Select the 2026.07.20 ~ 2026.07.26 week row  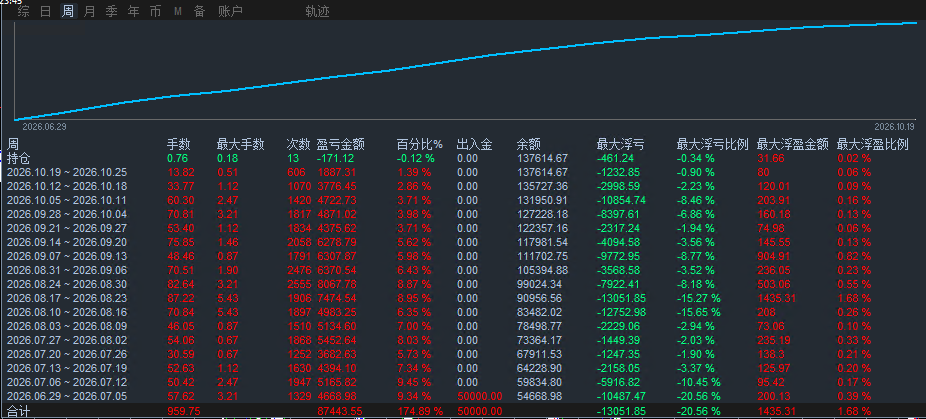(x=463, y=353)
